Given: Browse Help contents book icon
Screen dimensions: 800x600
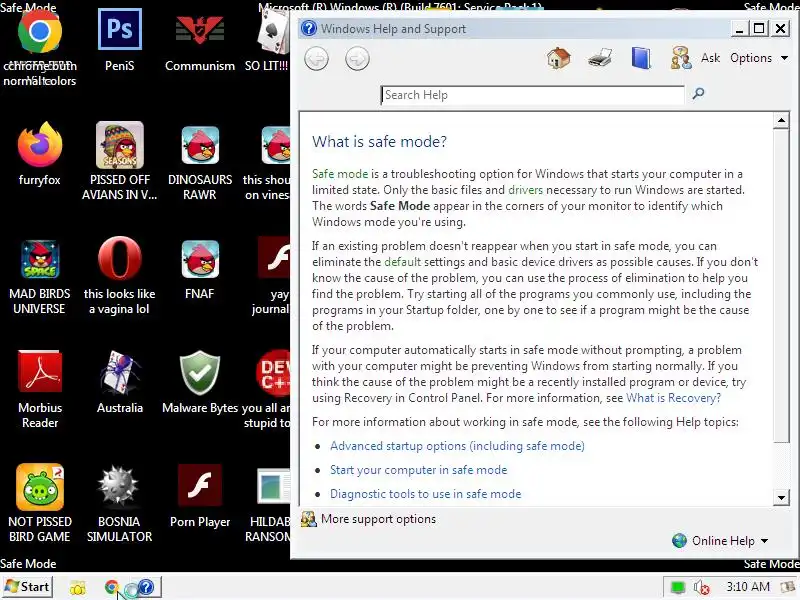Looking at the screenshot, I should click(x=641, y=58).
